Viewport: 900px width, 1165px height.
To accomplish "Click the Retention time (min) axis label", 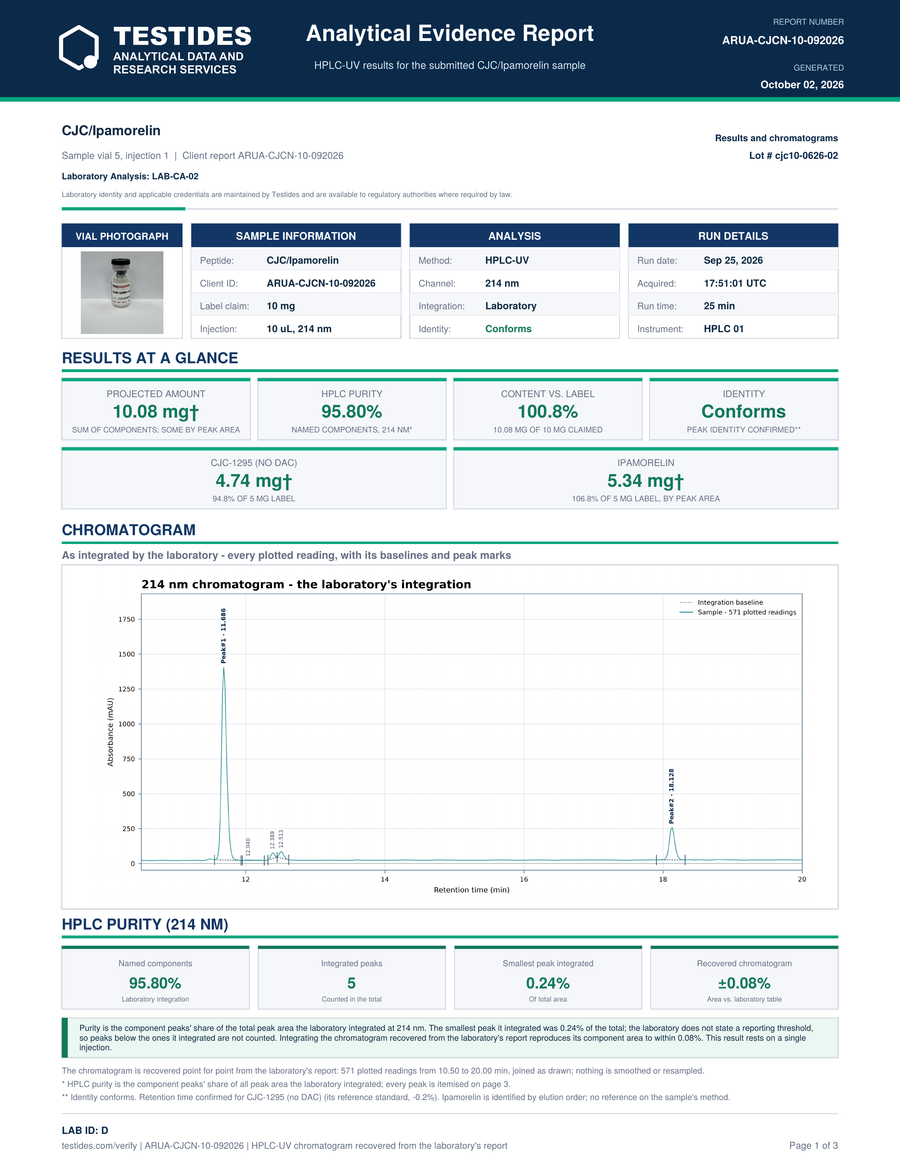I will (x=471, y=889).
